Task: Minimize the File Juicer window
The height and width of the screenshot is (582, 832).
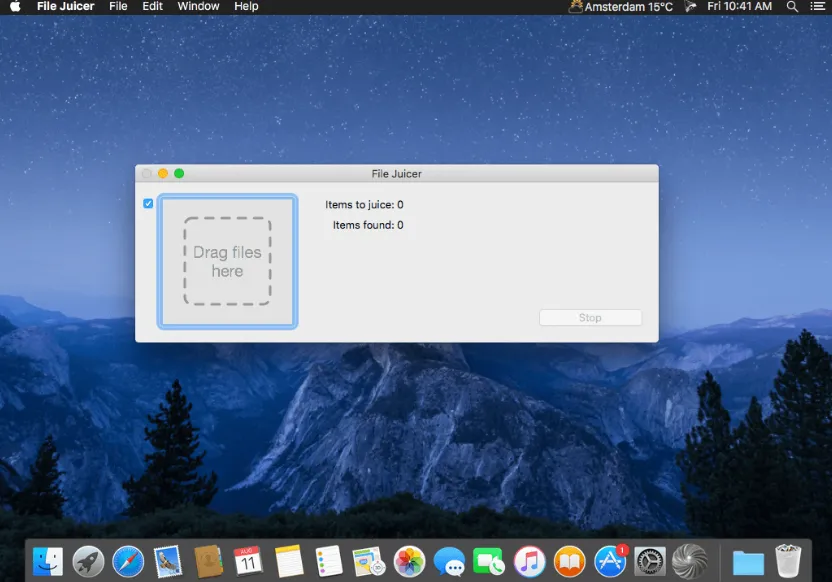Action: 163,173
